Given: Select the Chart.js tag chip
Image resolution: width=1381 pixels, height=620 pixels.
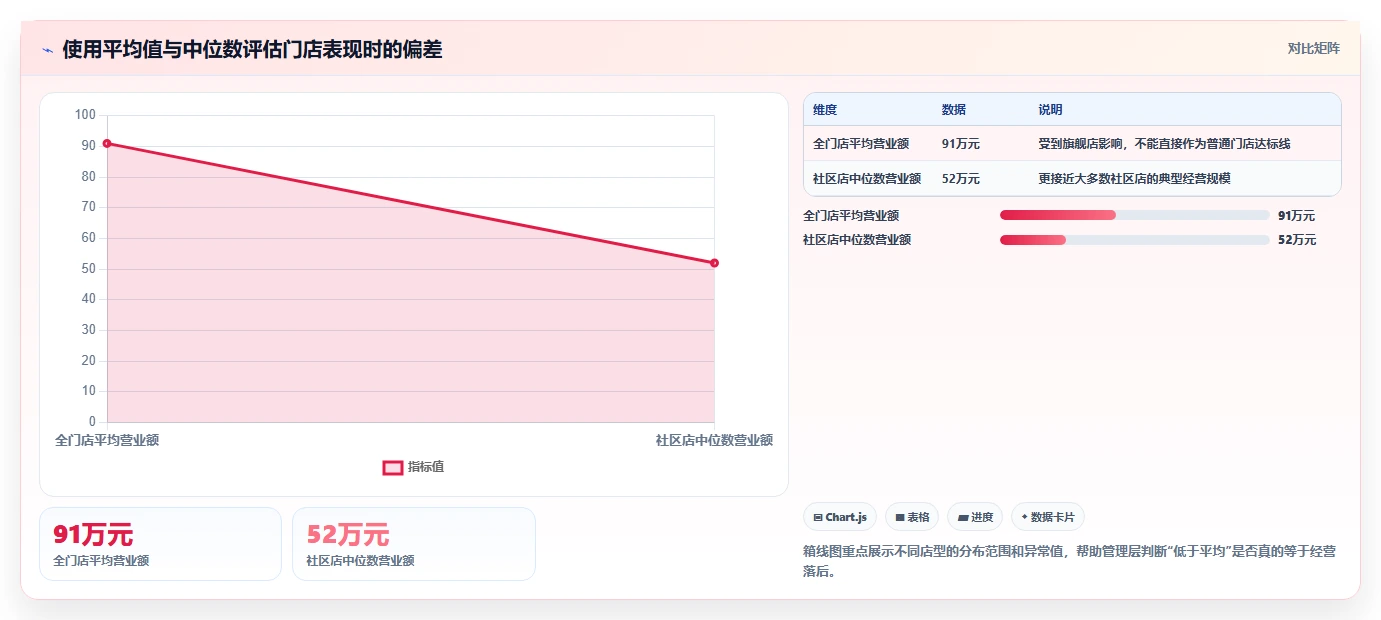Looking at the screenshot, I should [x=840, y=517].
